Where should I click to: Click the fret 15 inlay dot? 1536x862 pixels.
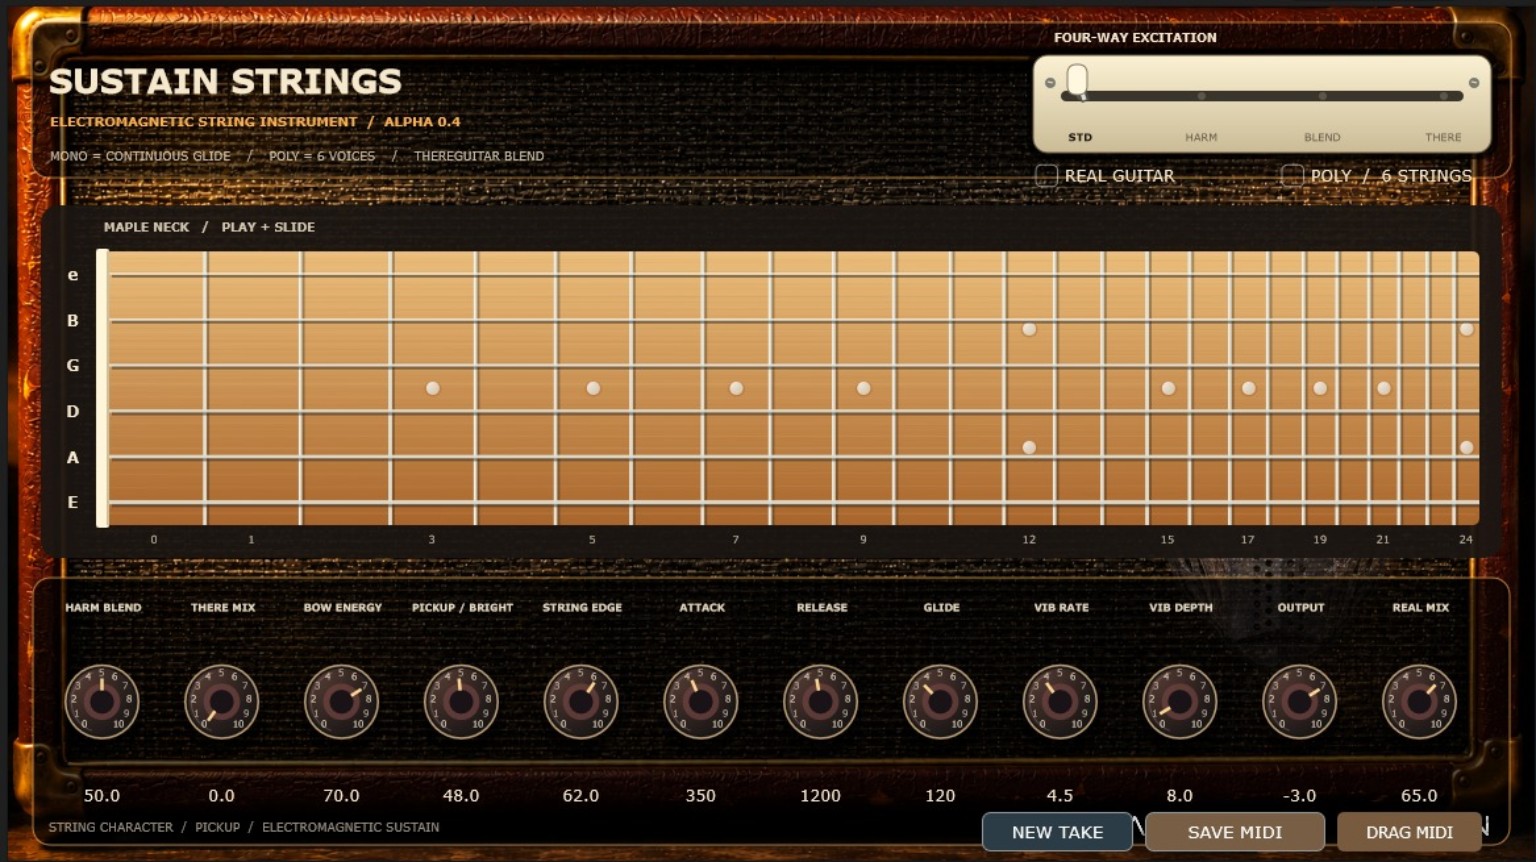click(x=1168, y=388)
